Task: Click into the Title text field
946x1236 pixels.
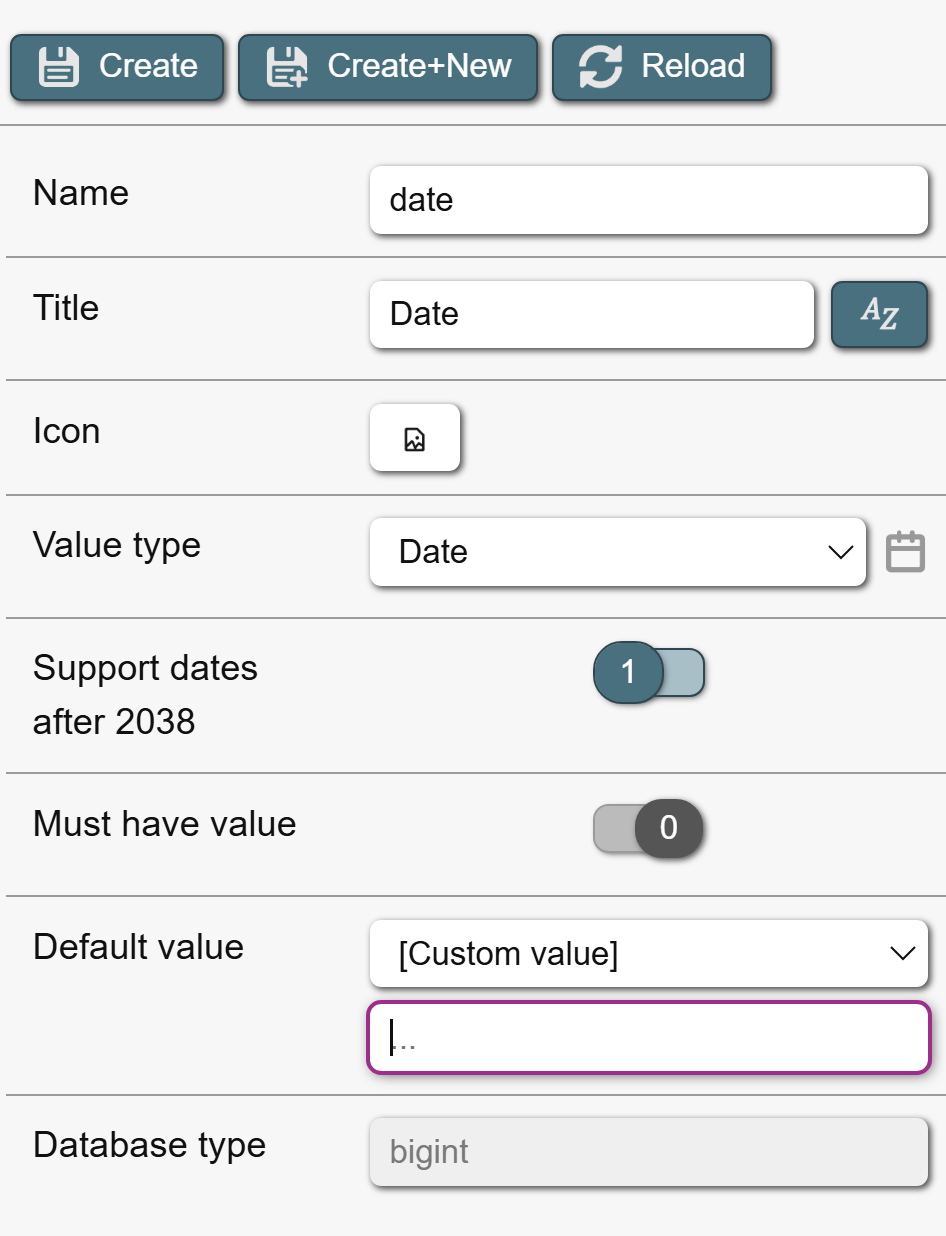Action: pos(591,314)
